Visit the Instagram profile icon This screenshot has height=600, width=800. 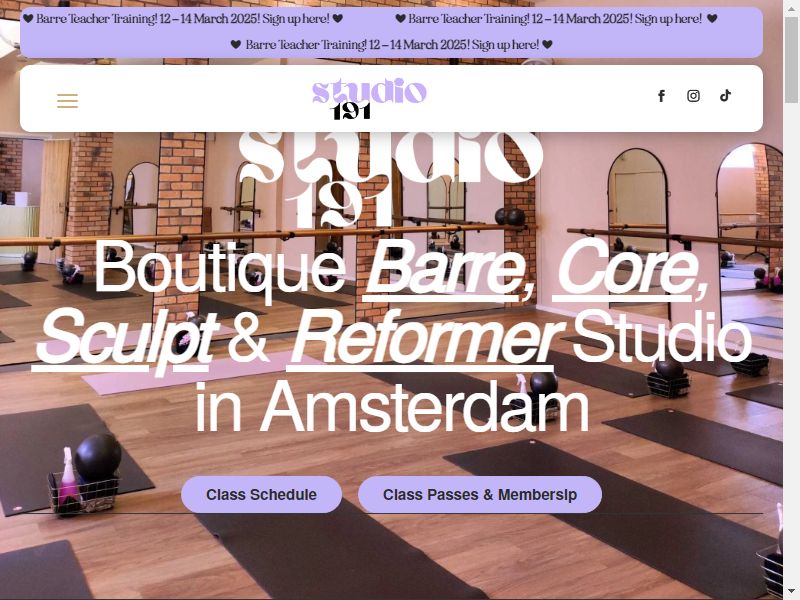click(x=693, y=96)
